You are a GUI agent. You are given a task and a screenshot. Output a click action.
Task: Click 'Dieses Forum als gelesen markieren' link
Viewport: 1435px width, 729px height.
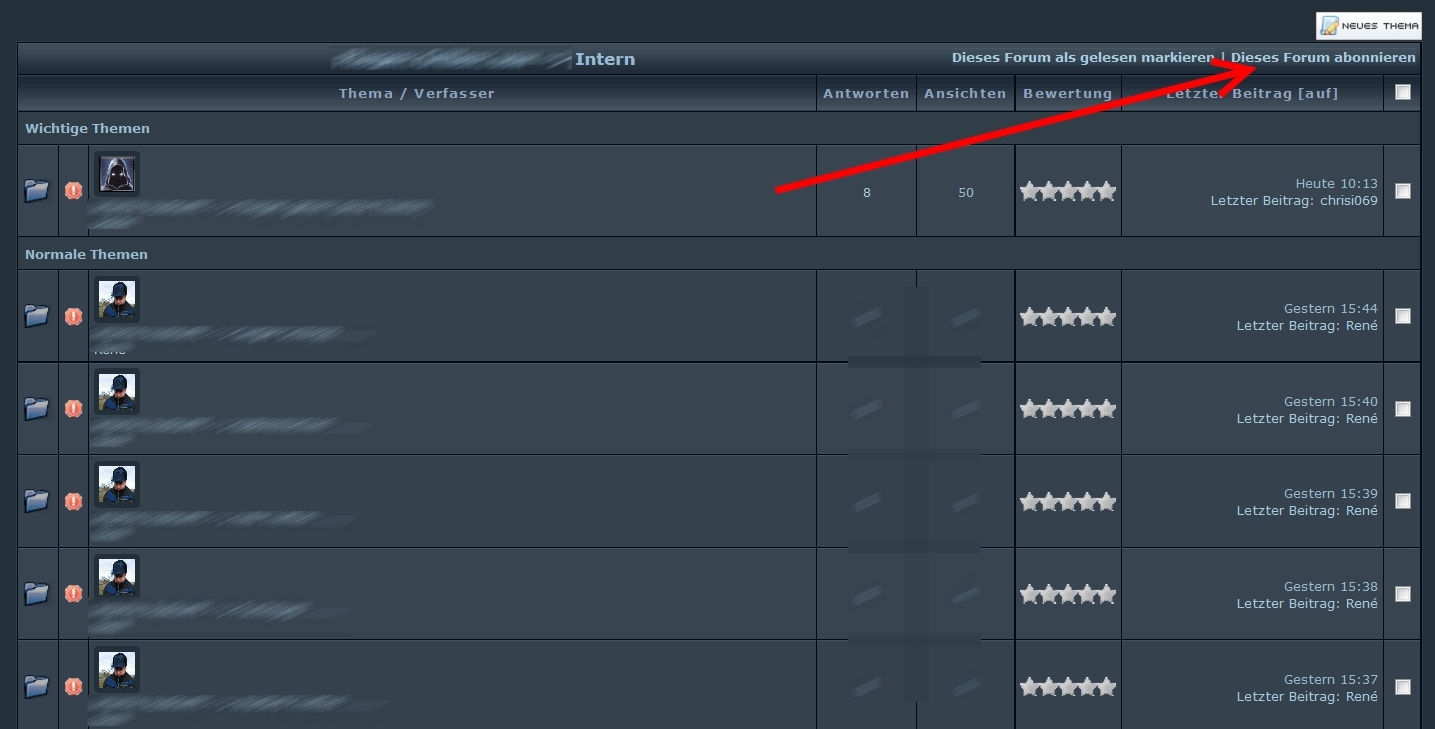[x=1082, y=58]
